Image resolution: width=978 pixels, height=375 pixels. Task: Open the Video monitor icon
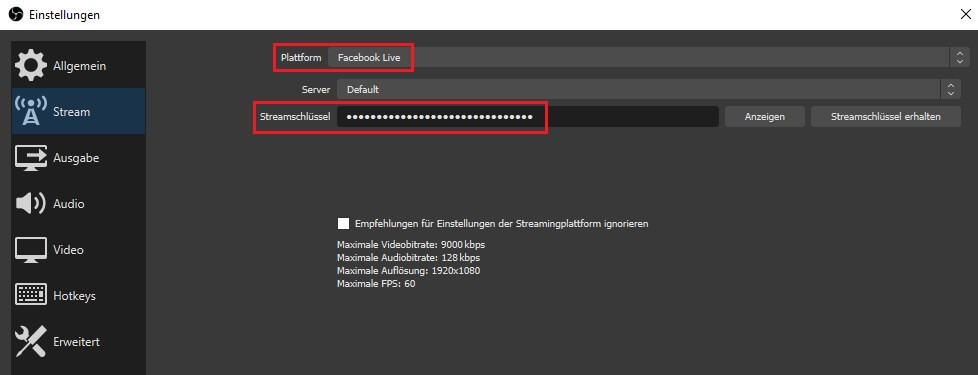31,250
